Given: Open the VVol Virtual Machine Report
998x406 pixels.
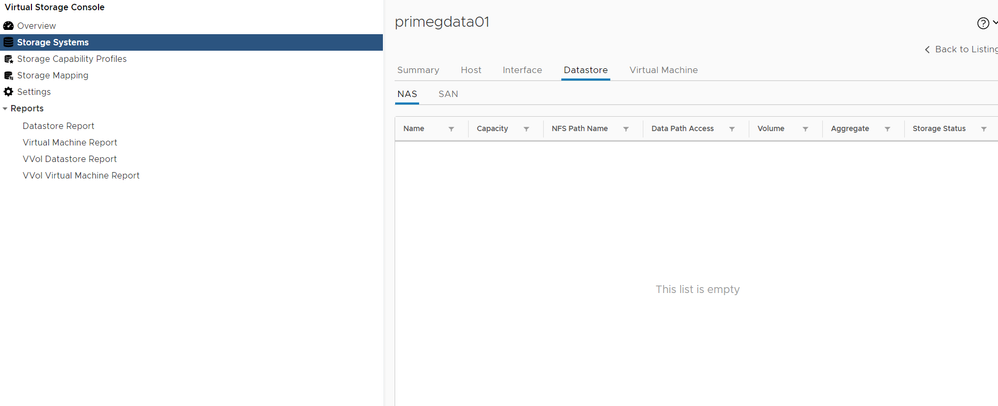Looking at the screenshot, I should (x=81, y=176).
